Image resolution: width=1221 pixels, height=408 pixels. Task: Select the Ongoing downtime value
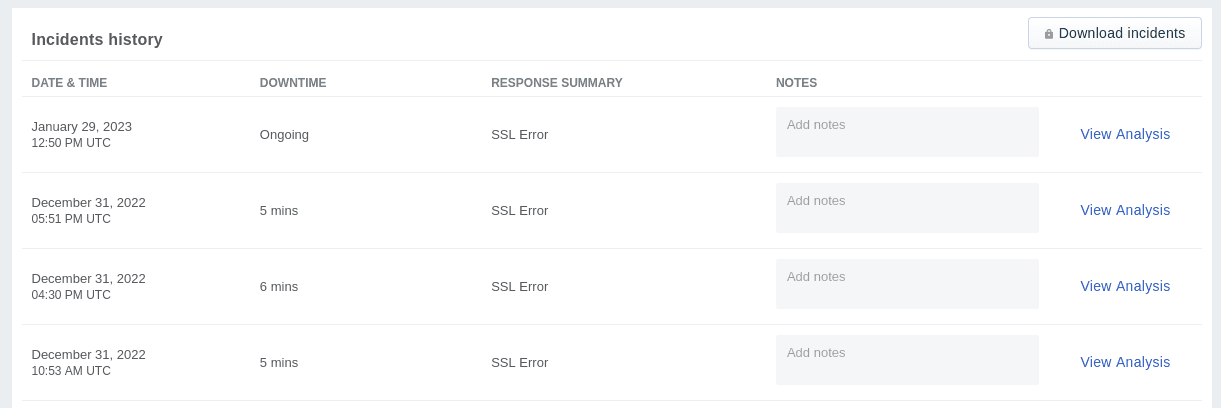(284, 134)
